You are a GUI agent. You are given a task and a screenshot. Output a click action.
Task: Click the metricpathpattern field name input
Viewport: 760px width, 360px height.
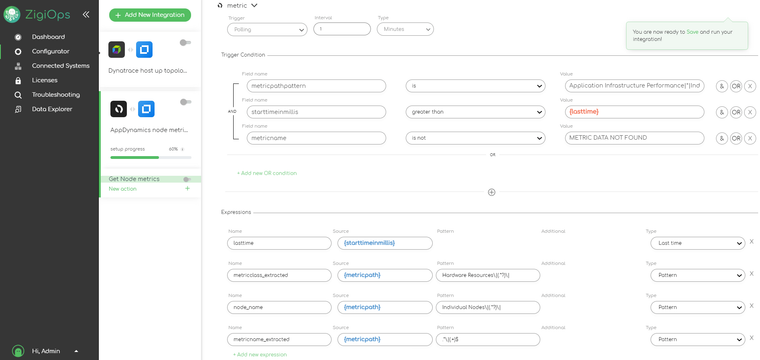click(x=317, y=86)
